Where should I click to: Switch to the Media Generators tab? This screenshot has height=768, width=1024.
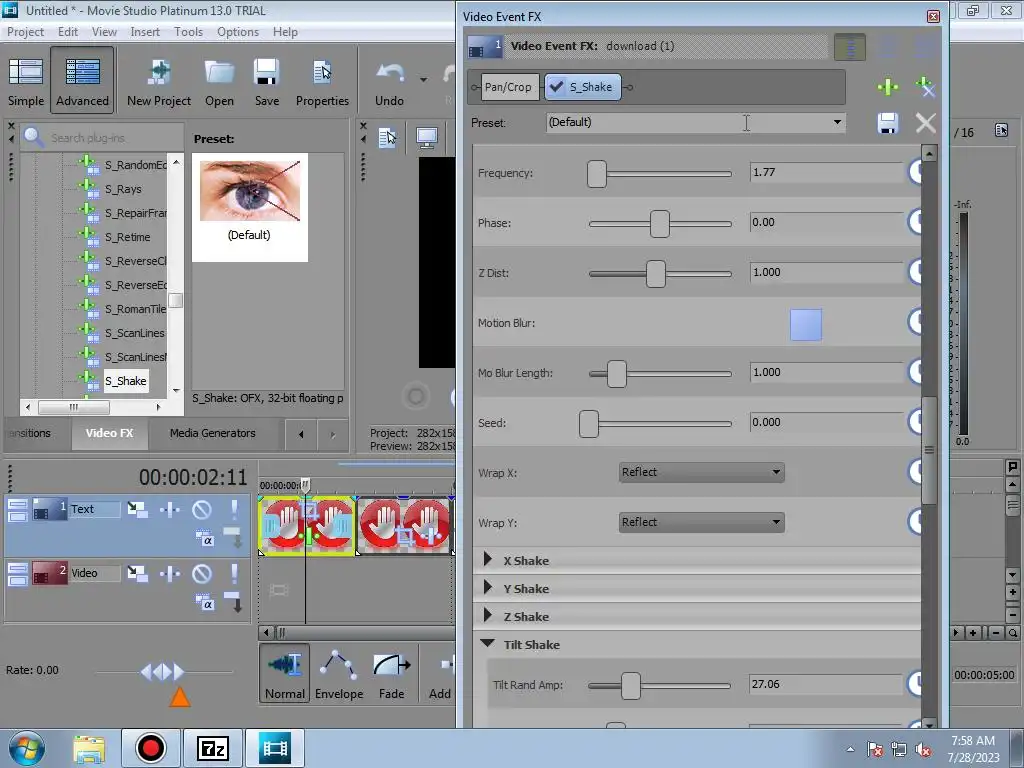pos(212,433)
